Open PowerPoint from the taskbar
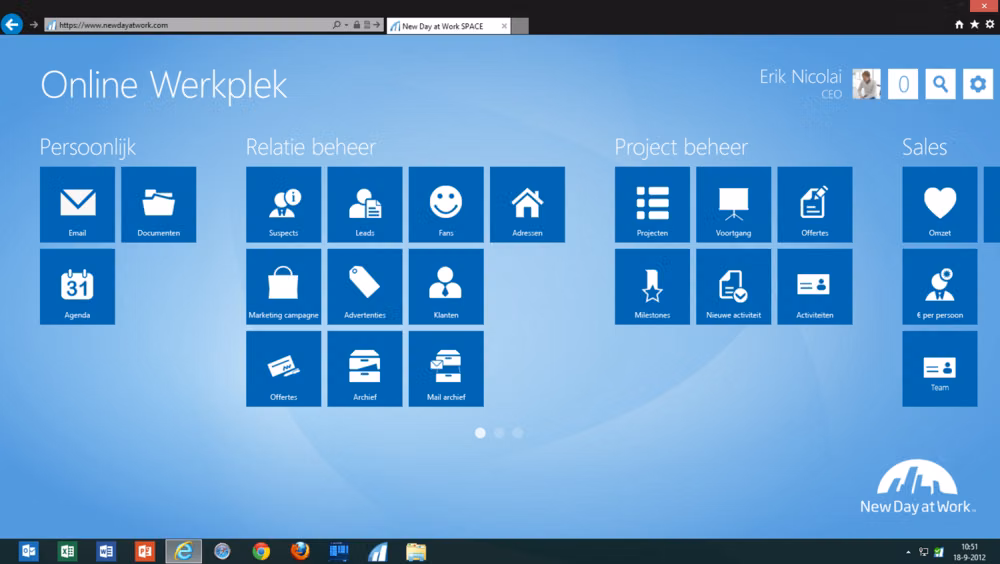 coord(145,551)
